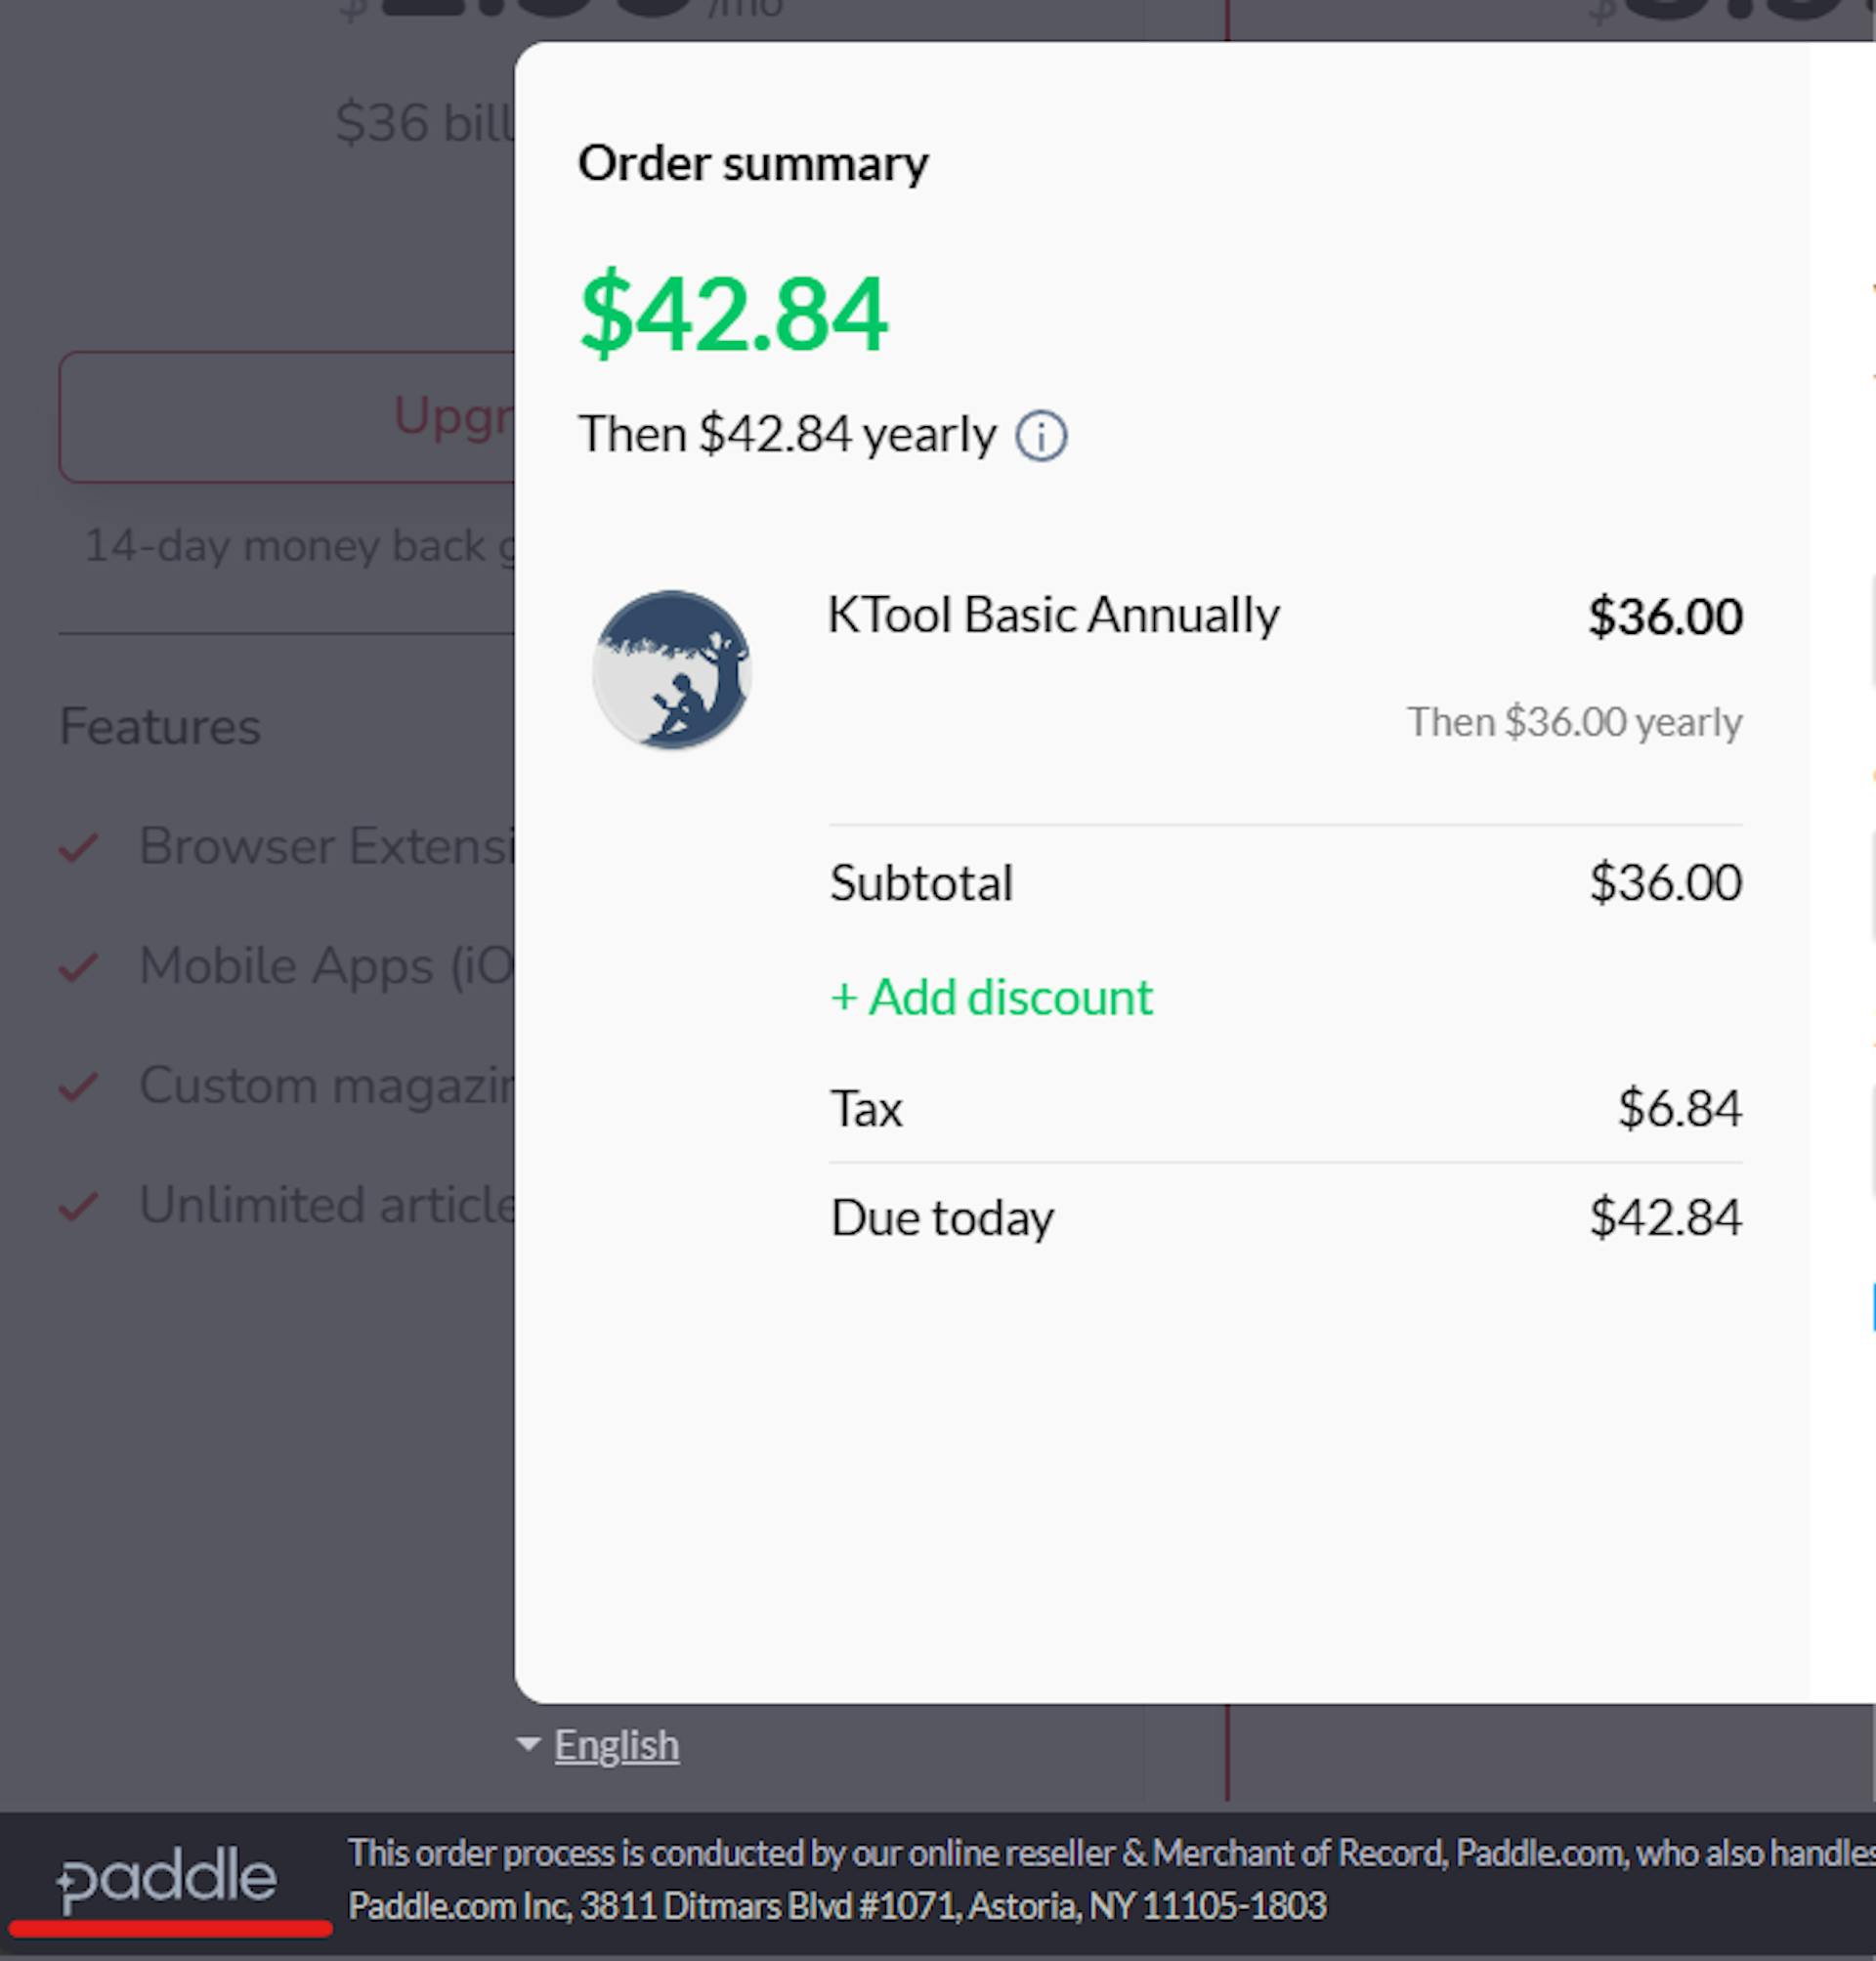The width and height of the screenshot is (1876, 1961).
Task: Click the Features heading on pricing page
Action: coord(160,726)
